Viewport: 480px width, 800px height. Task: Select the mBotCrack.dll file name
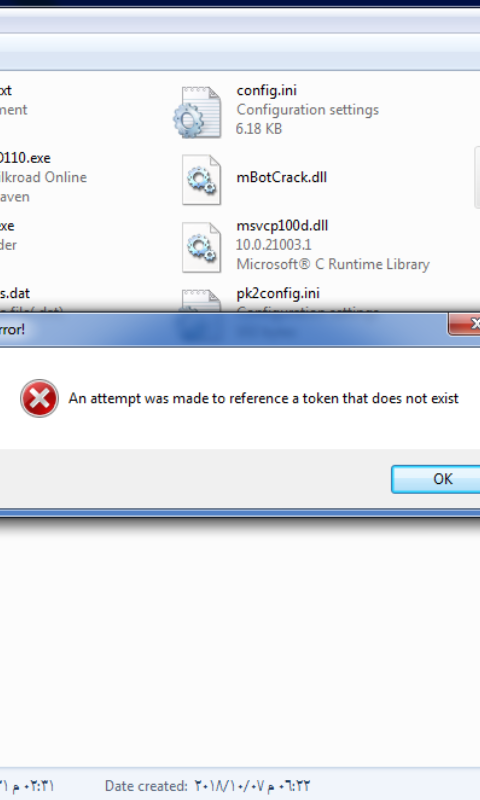[x=282, y=178]
